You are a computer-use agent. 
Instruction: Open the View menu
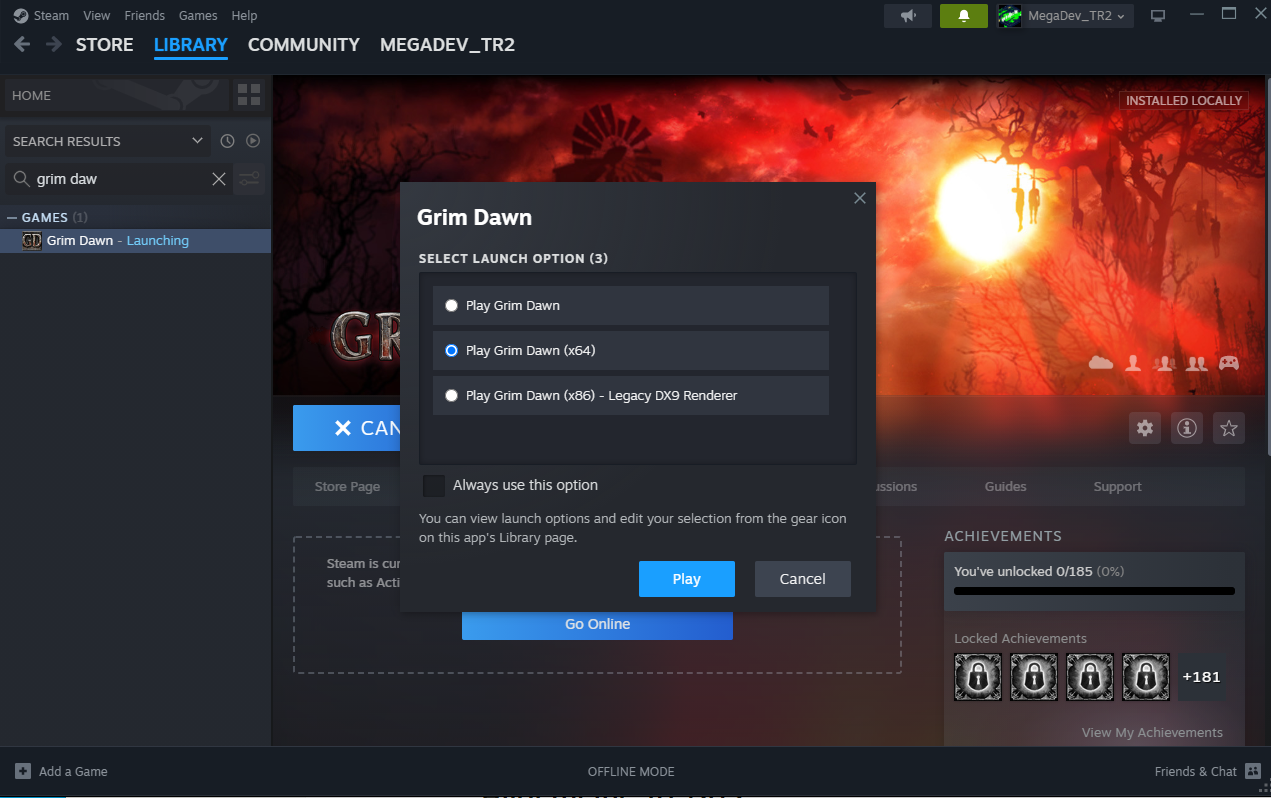97,16
